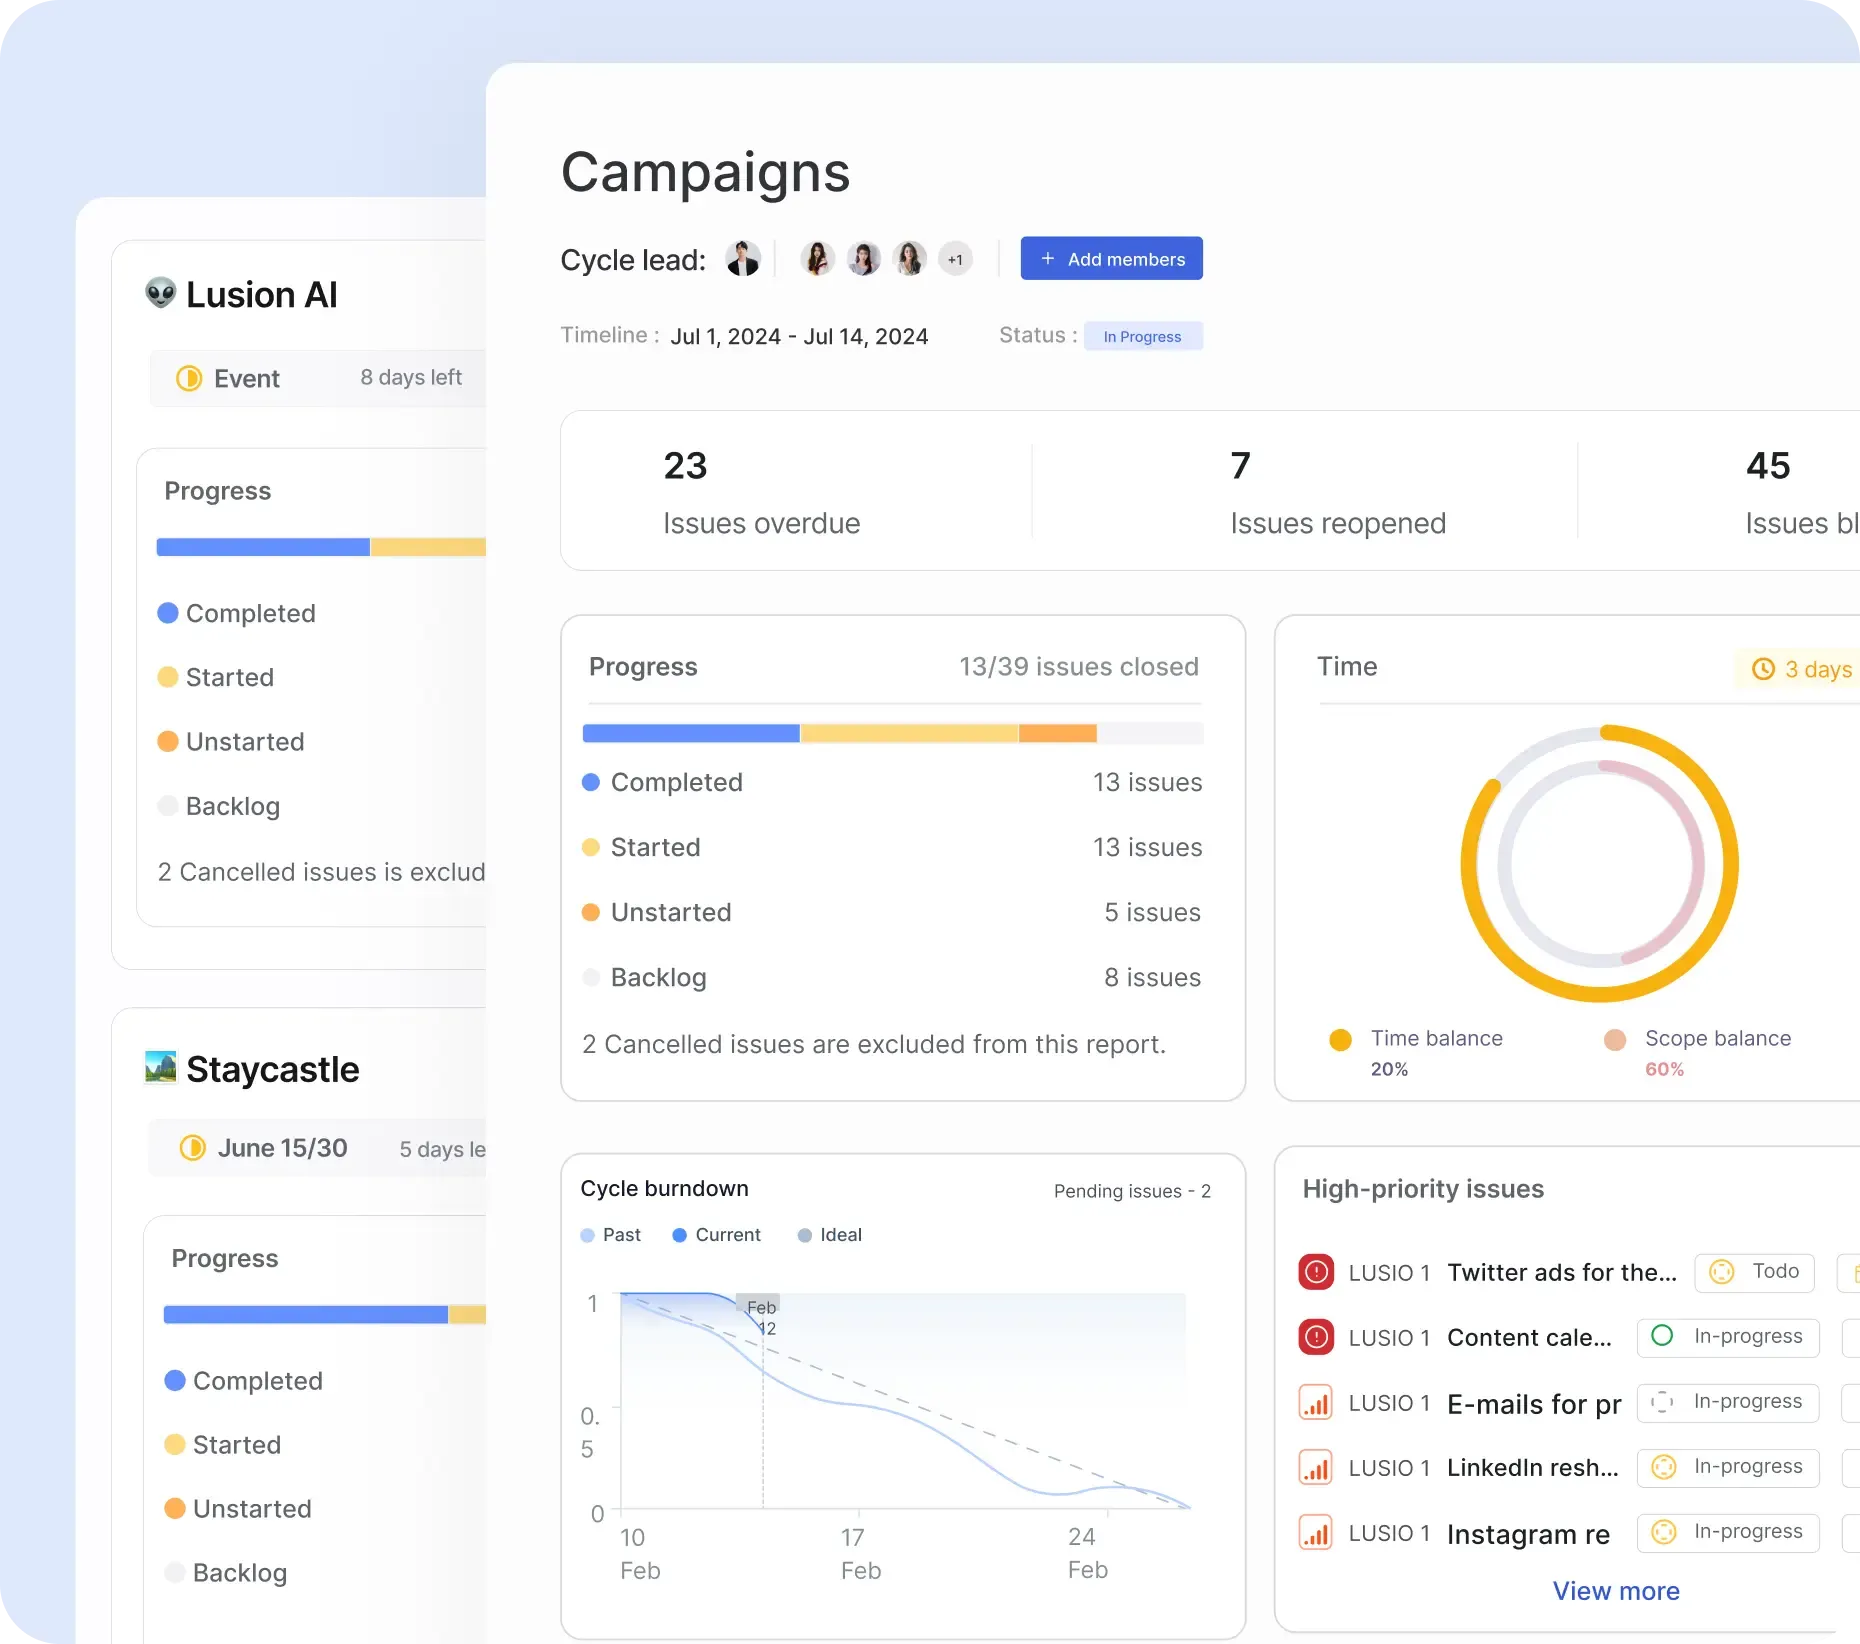
Task: Toggle the Current series in burndown legend
Action: point(716,1235)
